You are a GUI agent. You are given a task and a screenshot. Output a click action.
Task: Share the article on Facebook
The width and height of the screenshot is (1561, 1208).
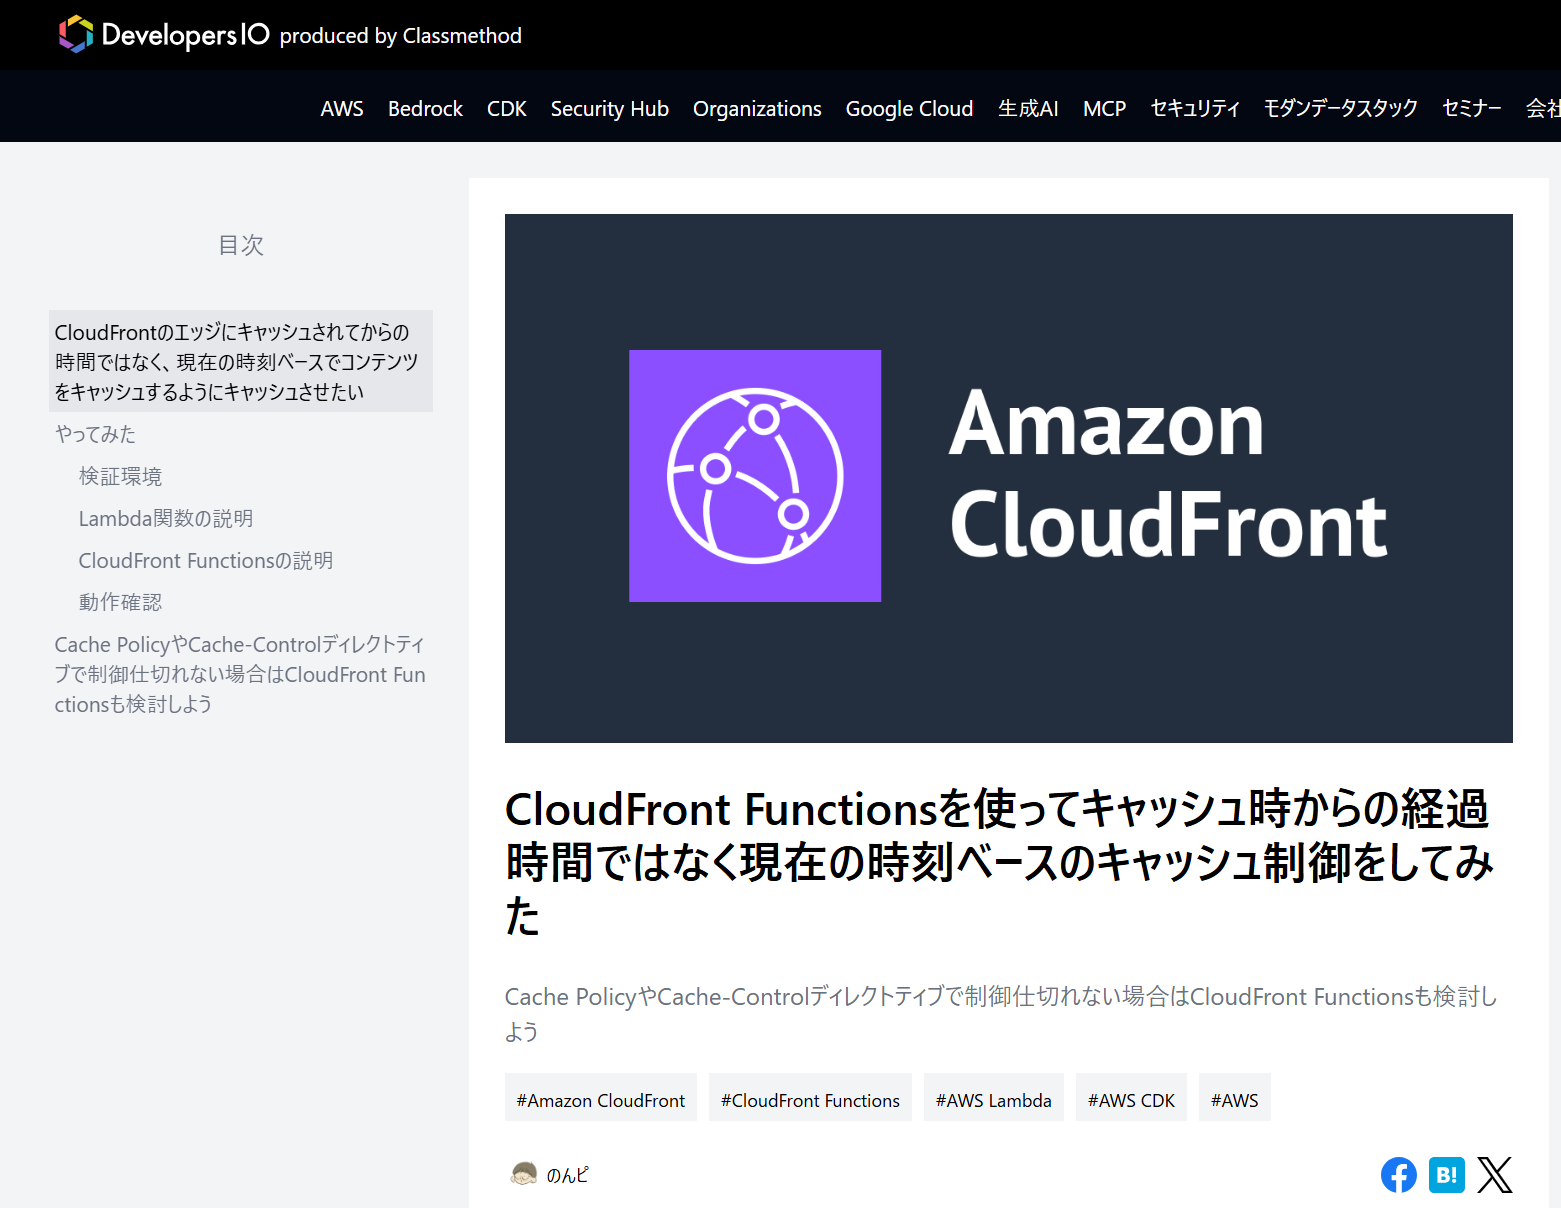(x=1398, y=1175)
